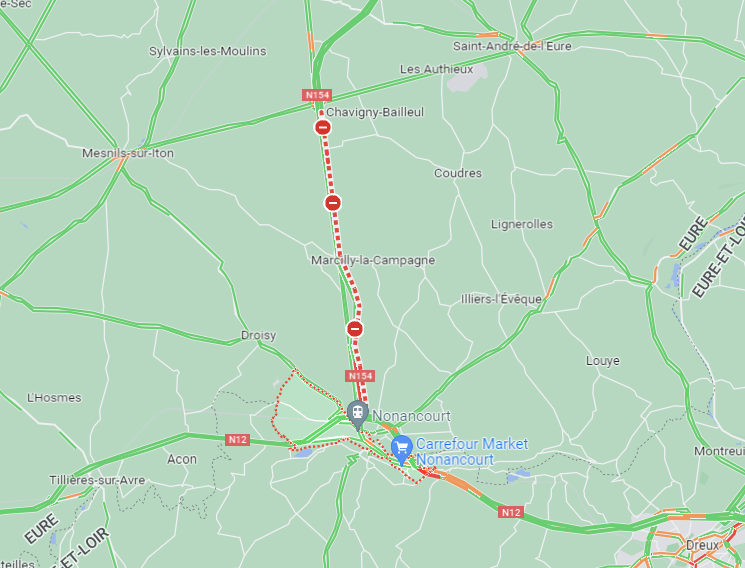The height and width of the screenshot is (568, 745).
Task: Click the Dreux city label
Action: tap(702, 545)
